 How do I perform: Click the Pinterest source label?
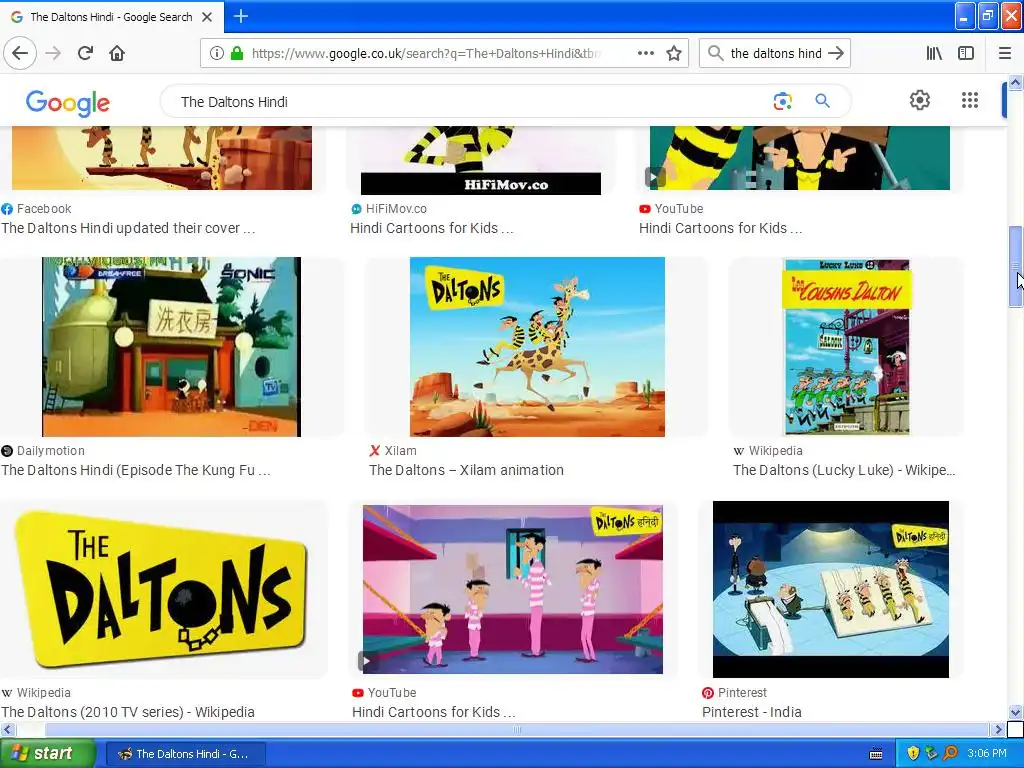pos(743,692)
